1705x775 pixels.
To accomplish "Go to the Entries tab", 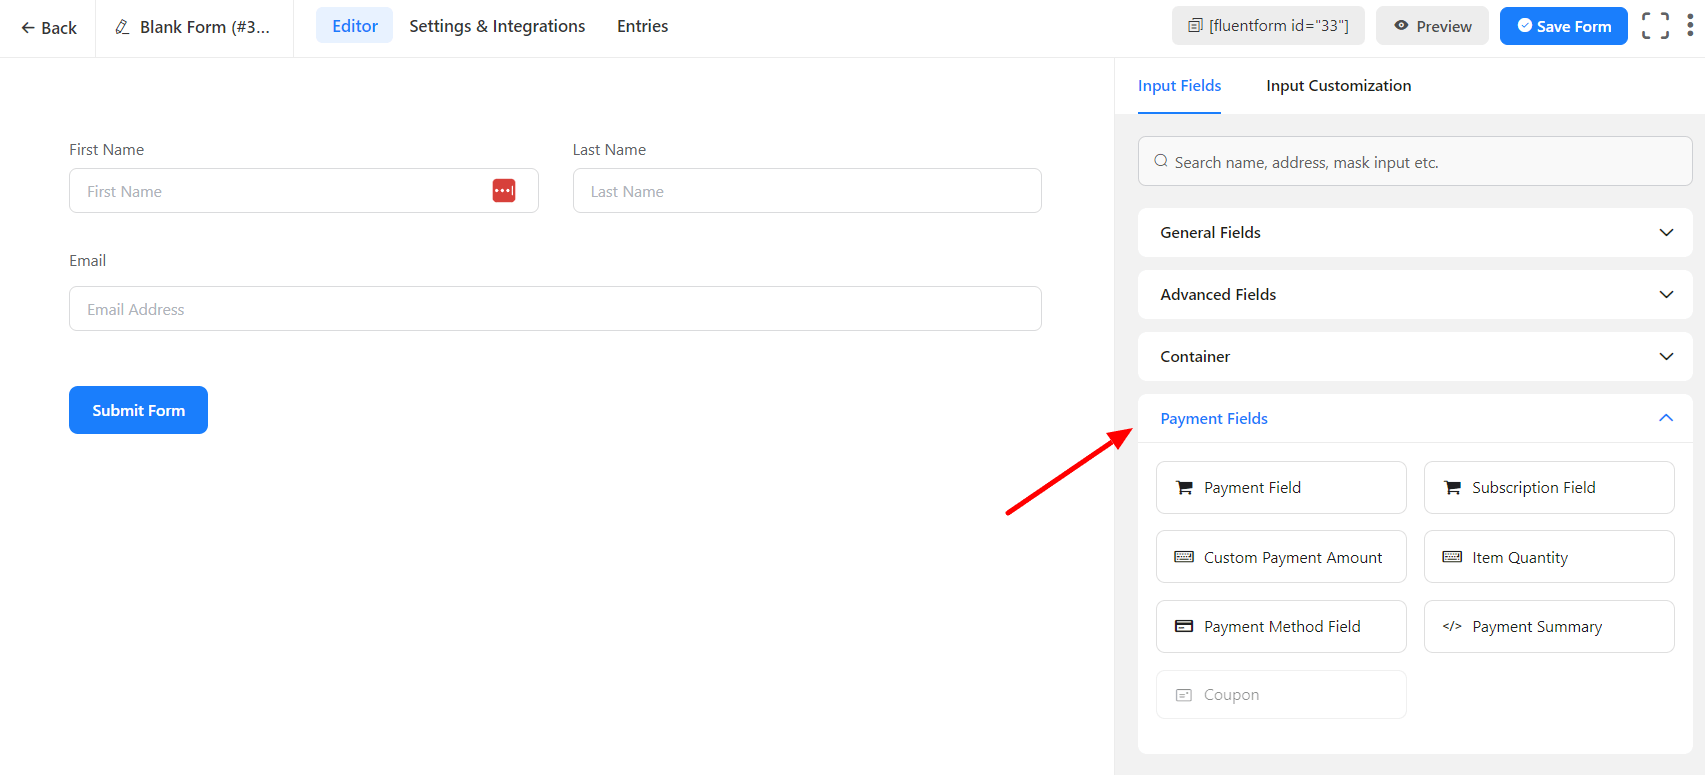I will tap(642, 26).
